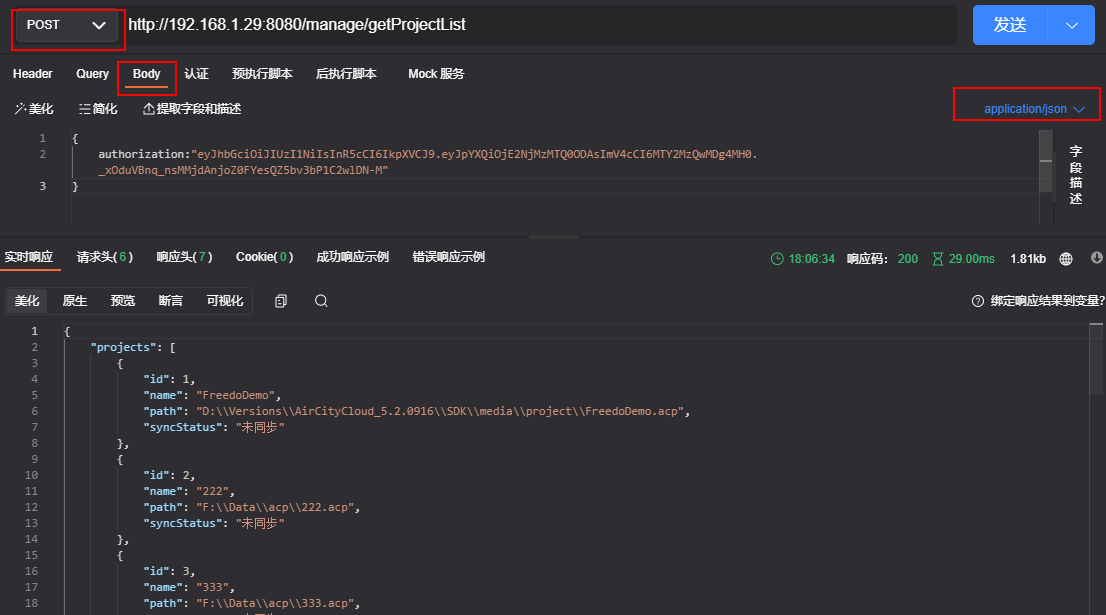This screenshot has height=615, width=1106.
Task: Click the request URL input field
Action: point(540,26)
